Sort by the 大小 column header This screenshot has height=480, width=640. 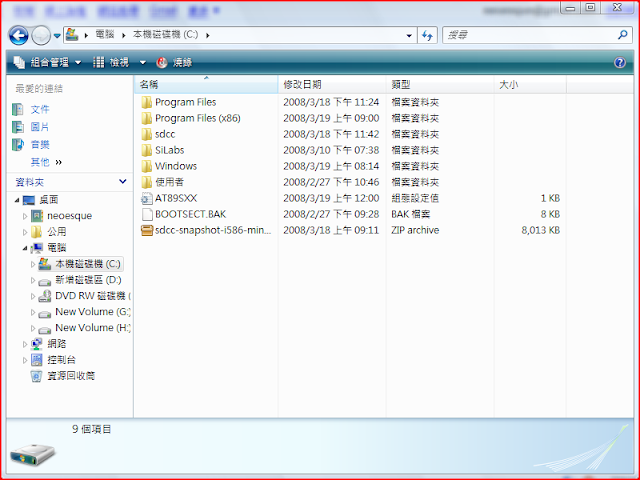[530, 84]
